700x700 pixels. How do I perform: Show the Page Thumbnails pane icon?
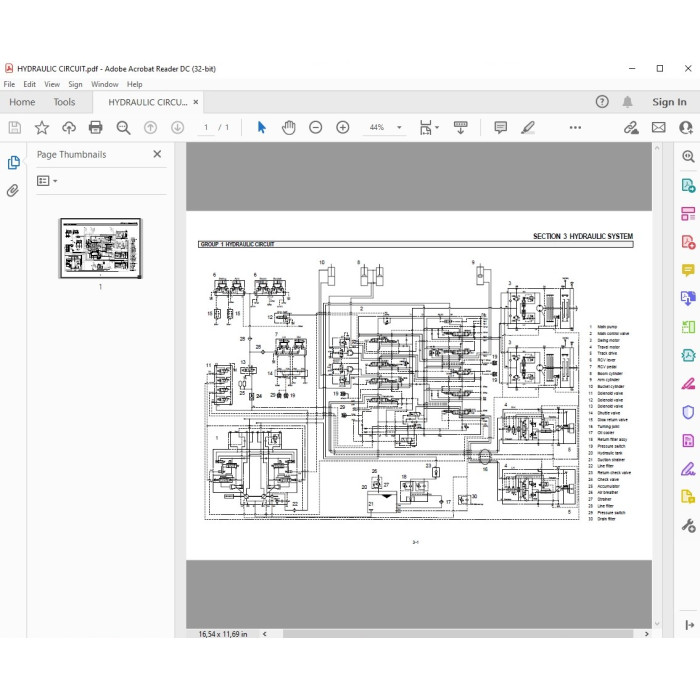13,162
